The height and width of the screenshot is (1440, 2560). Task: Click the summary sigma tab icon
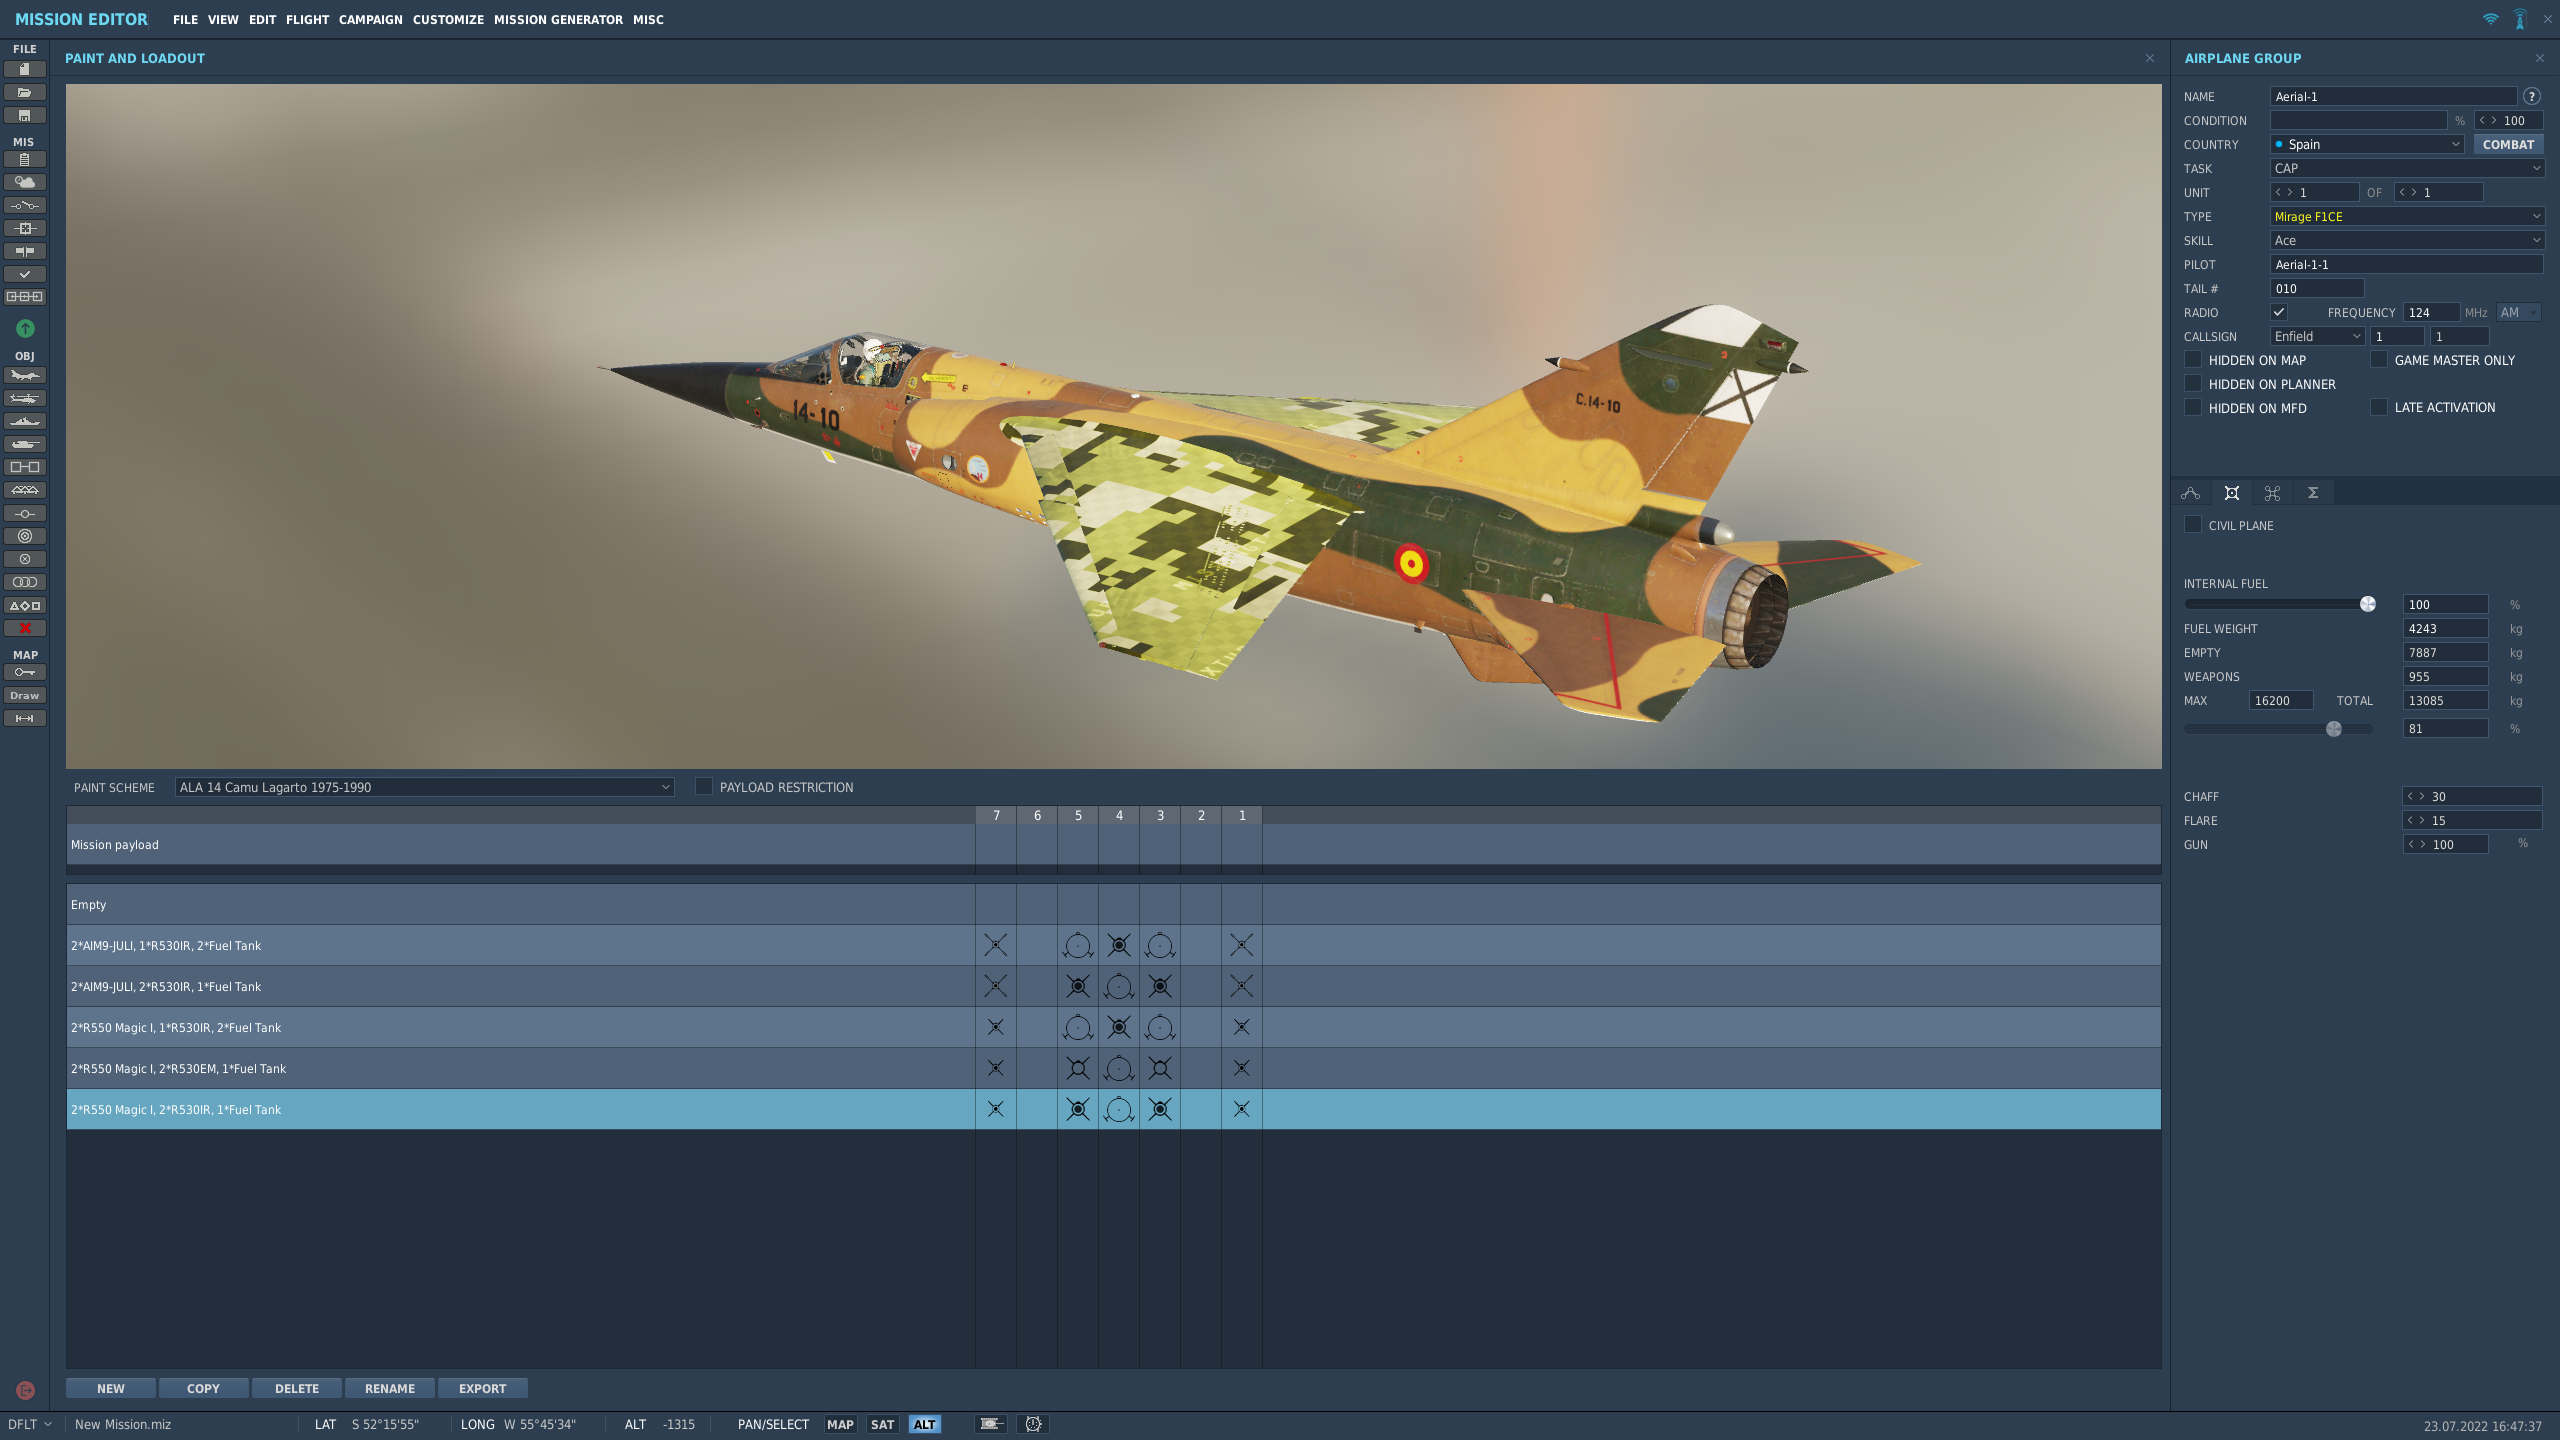2313,493
